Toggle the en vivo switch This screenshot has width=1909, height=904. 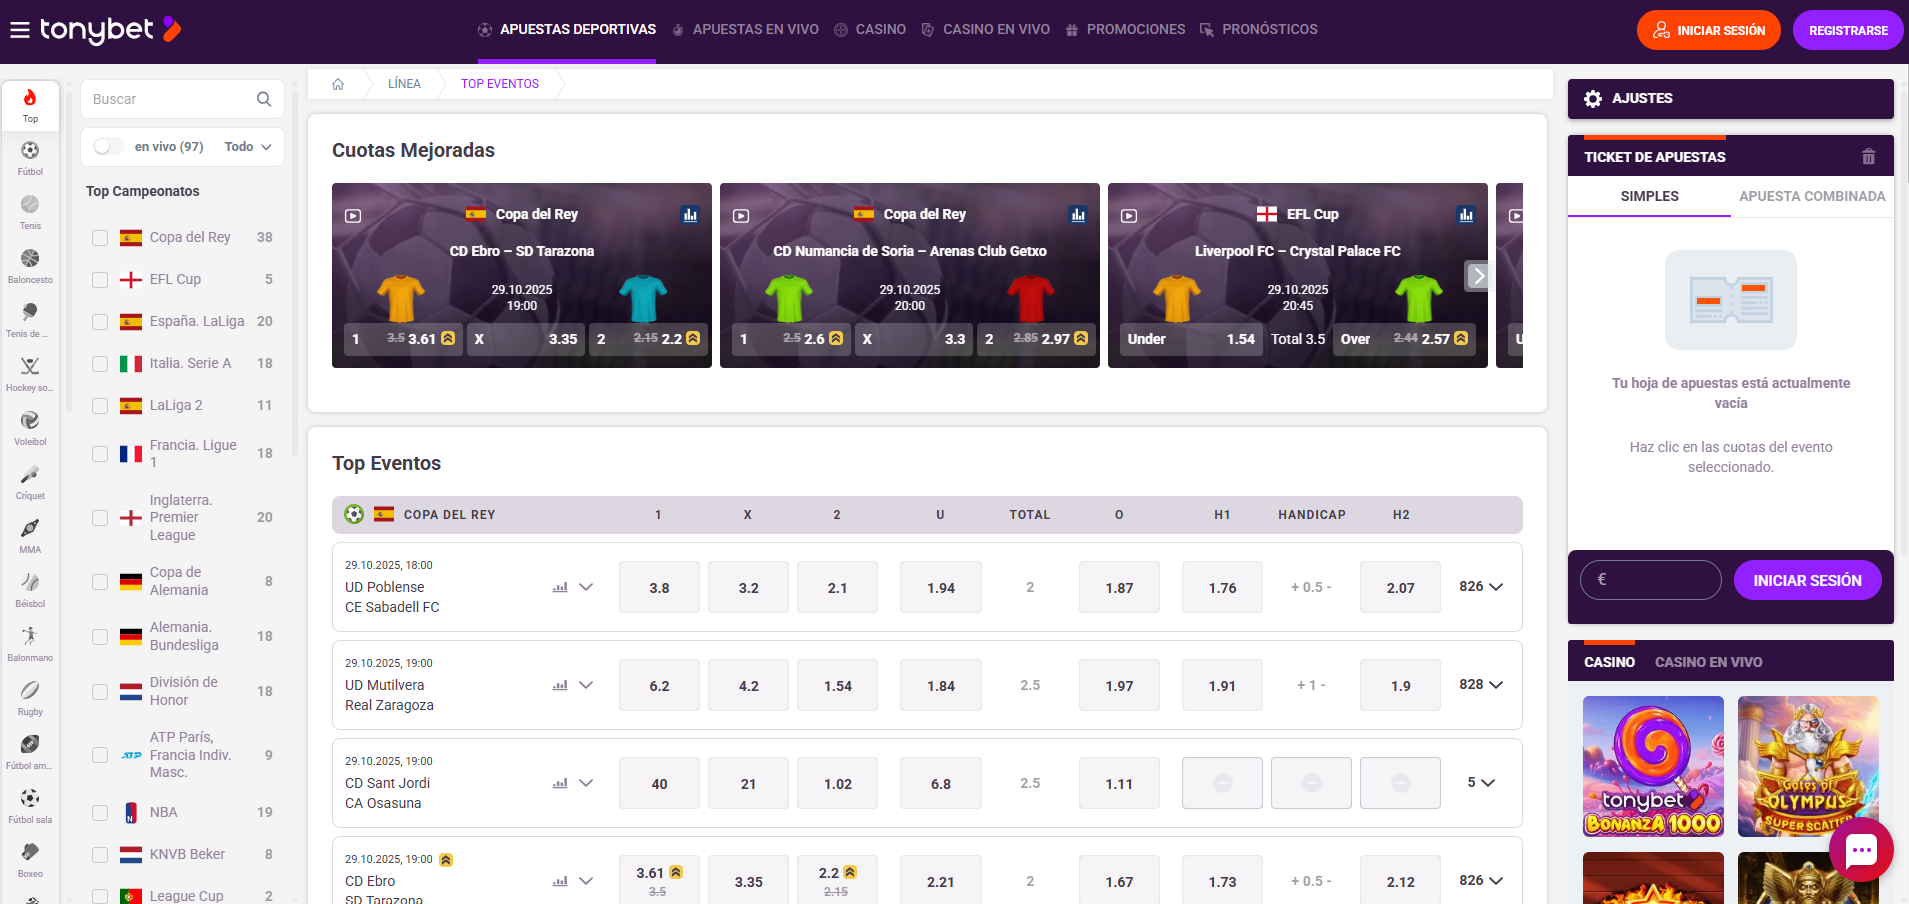(109, 146)
